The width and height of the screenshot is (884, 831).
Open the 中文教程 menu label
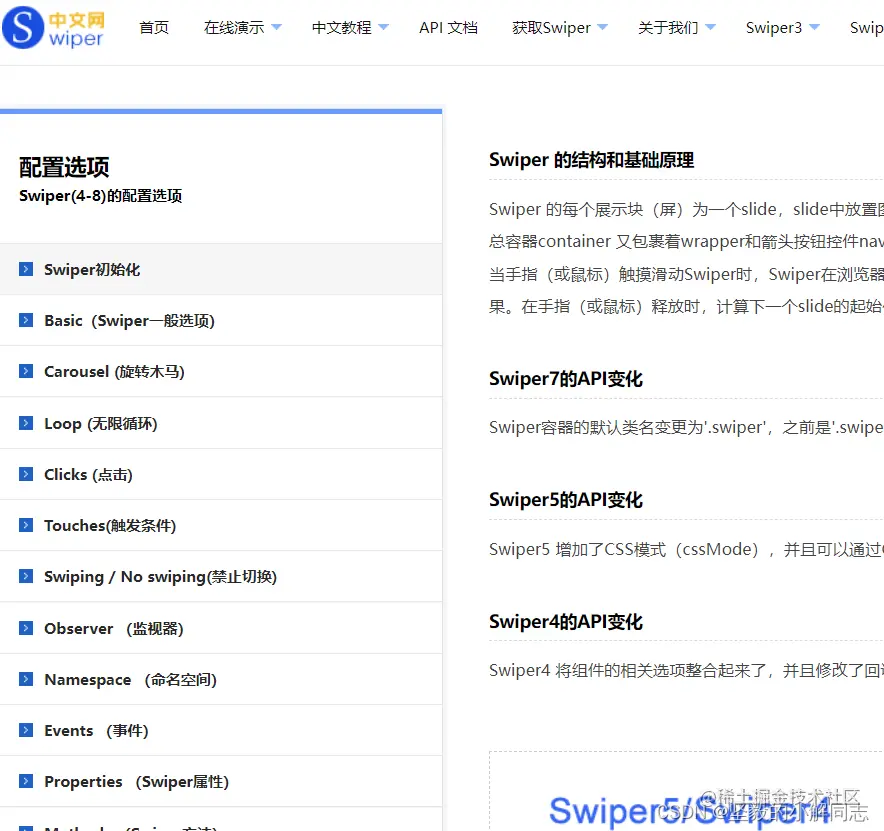tap(342, 27)
